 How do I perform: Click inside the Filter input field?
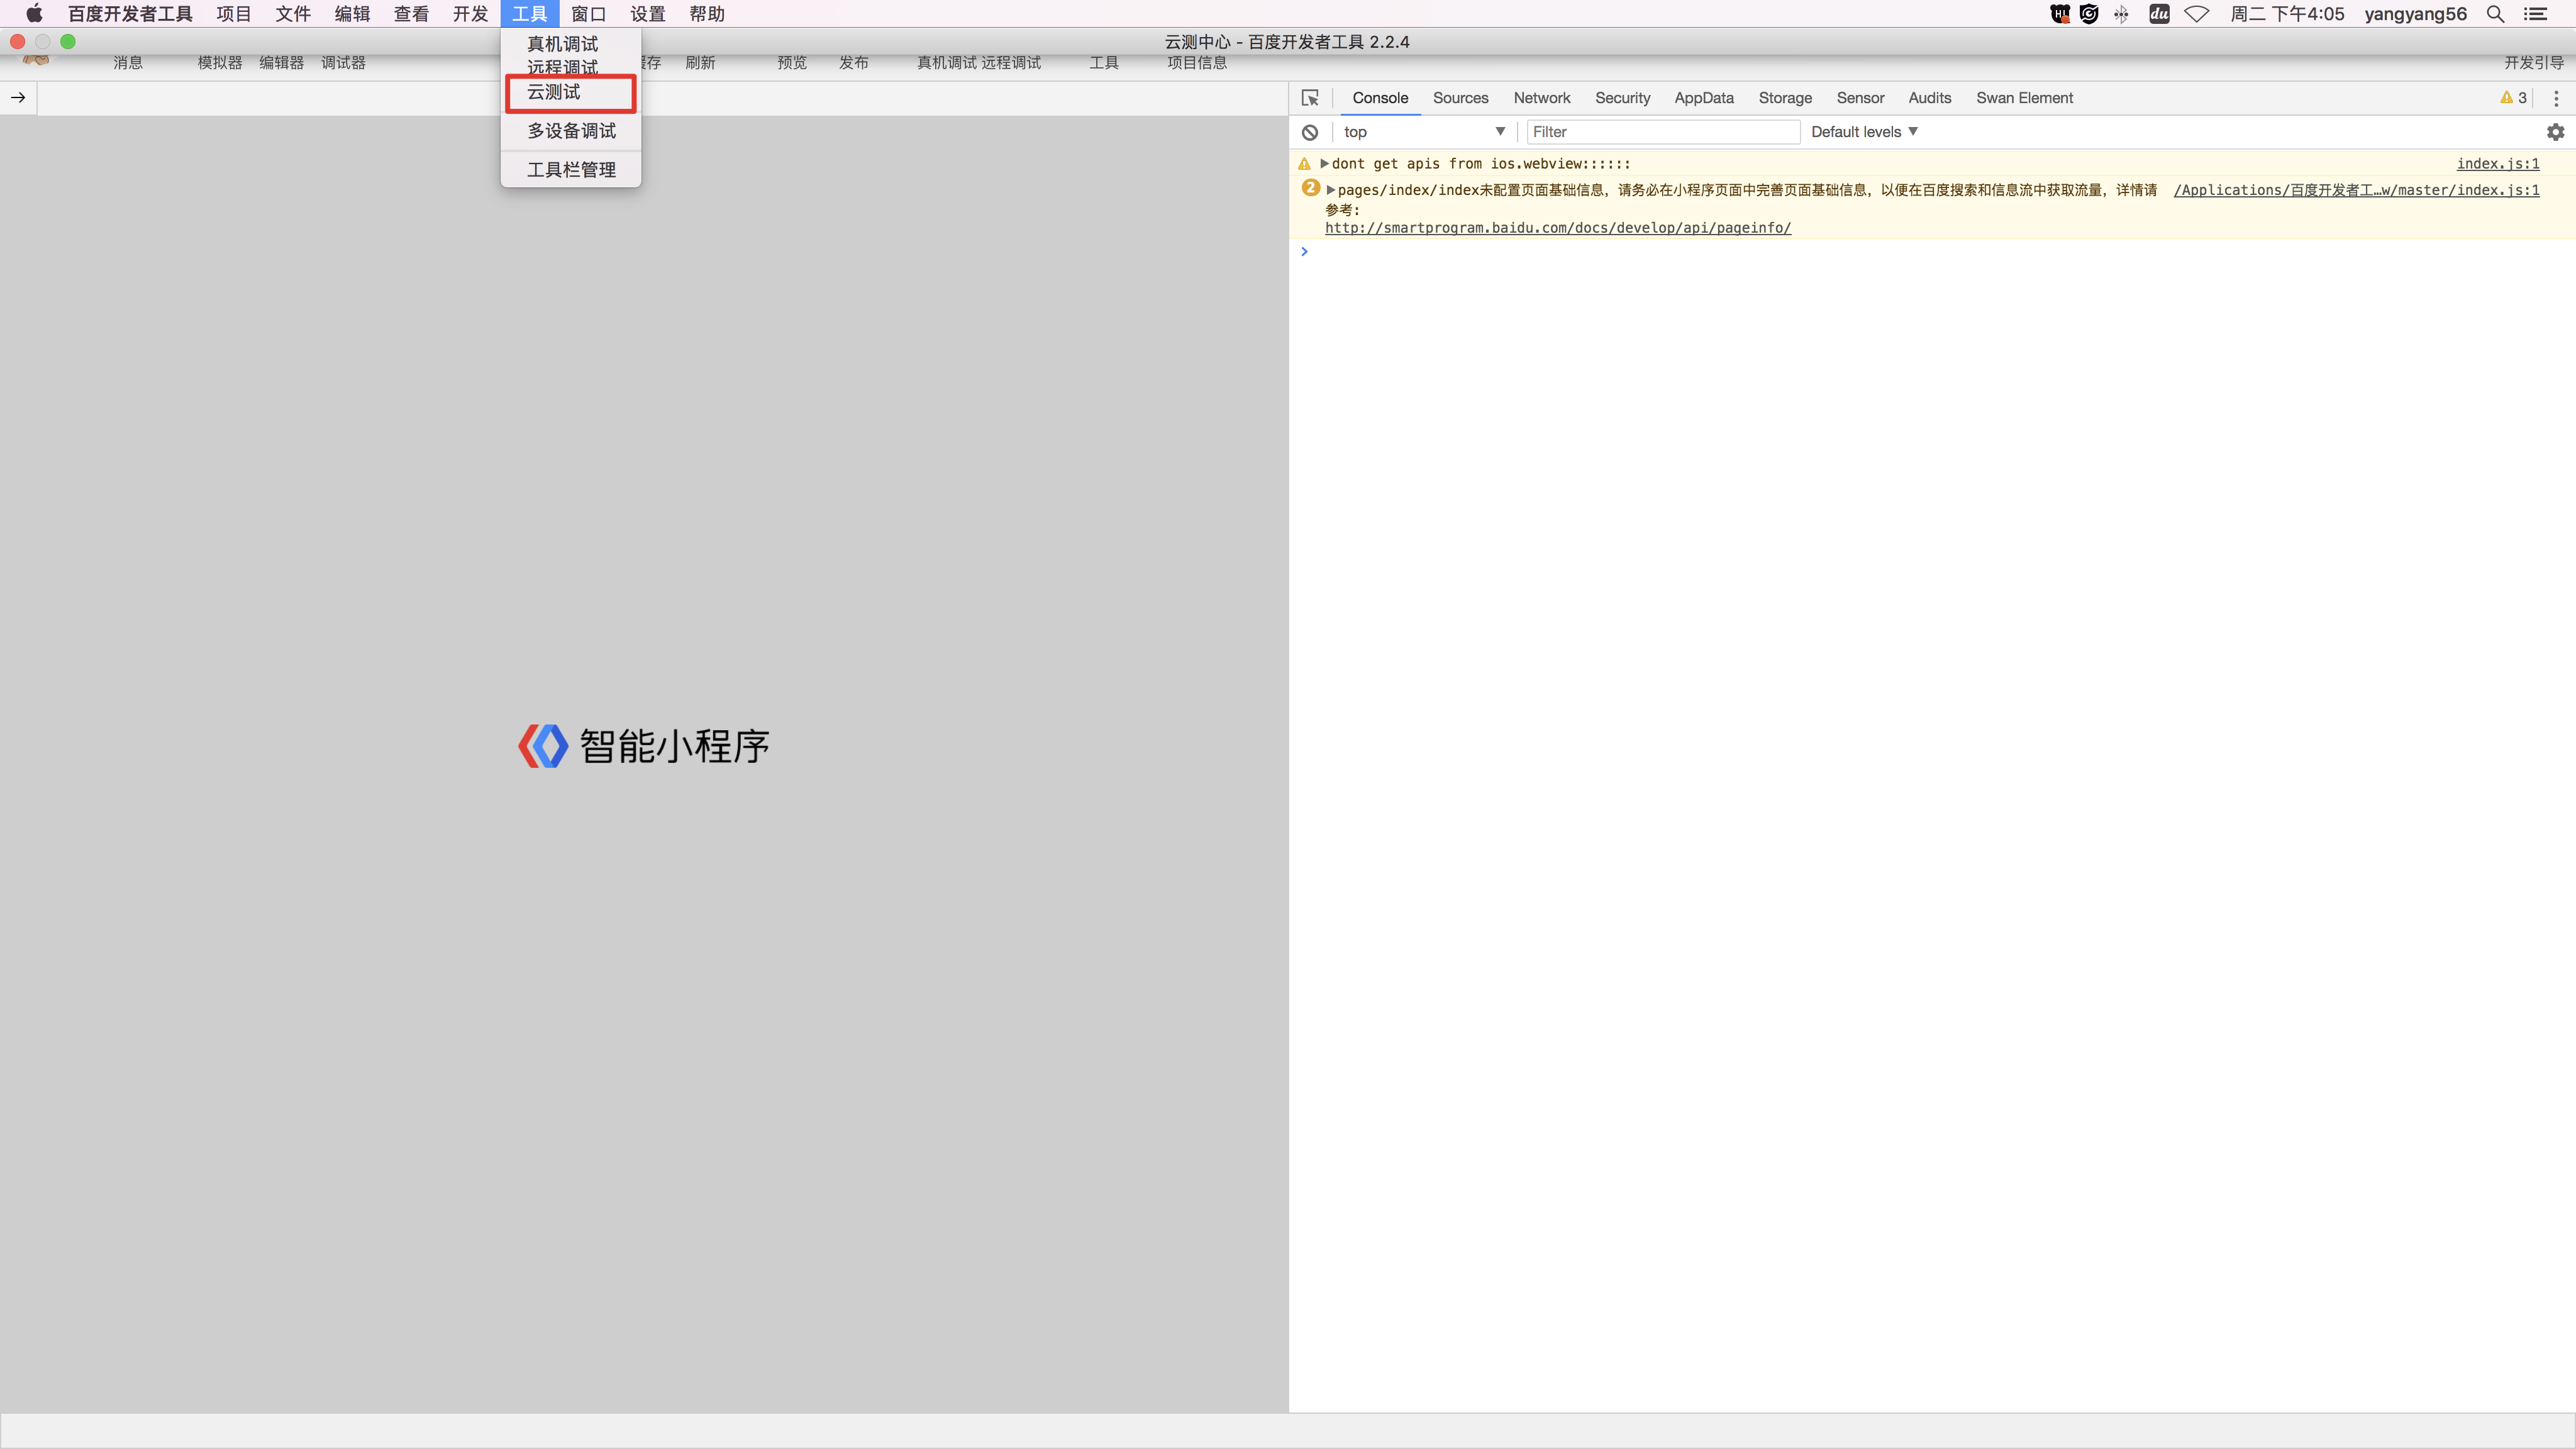point(1662,131)
